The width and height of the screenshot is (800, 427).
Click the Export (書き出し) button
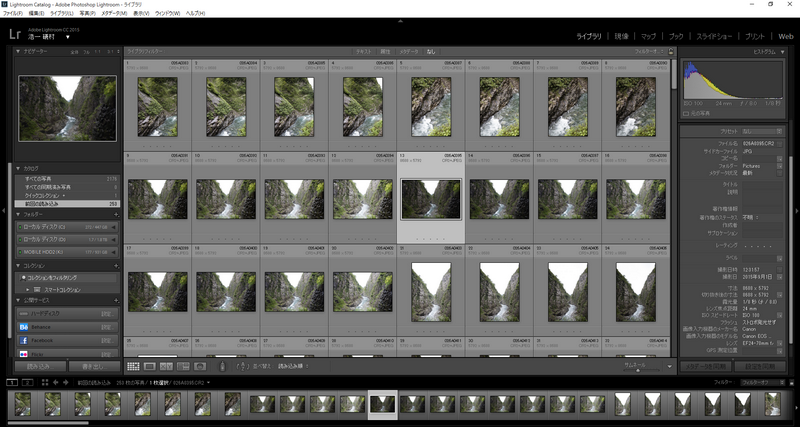(94, 366)
